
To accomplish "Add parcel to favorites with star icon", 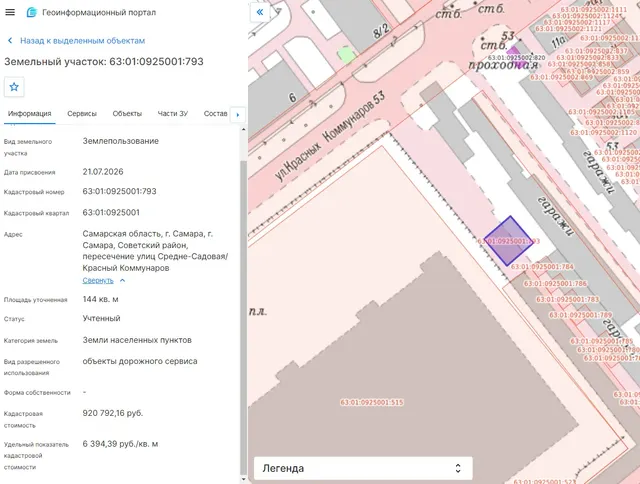I will [14, 87].
